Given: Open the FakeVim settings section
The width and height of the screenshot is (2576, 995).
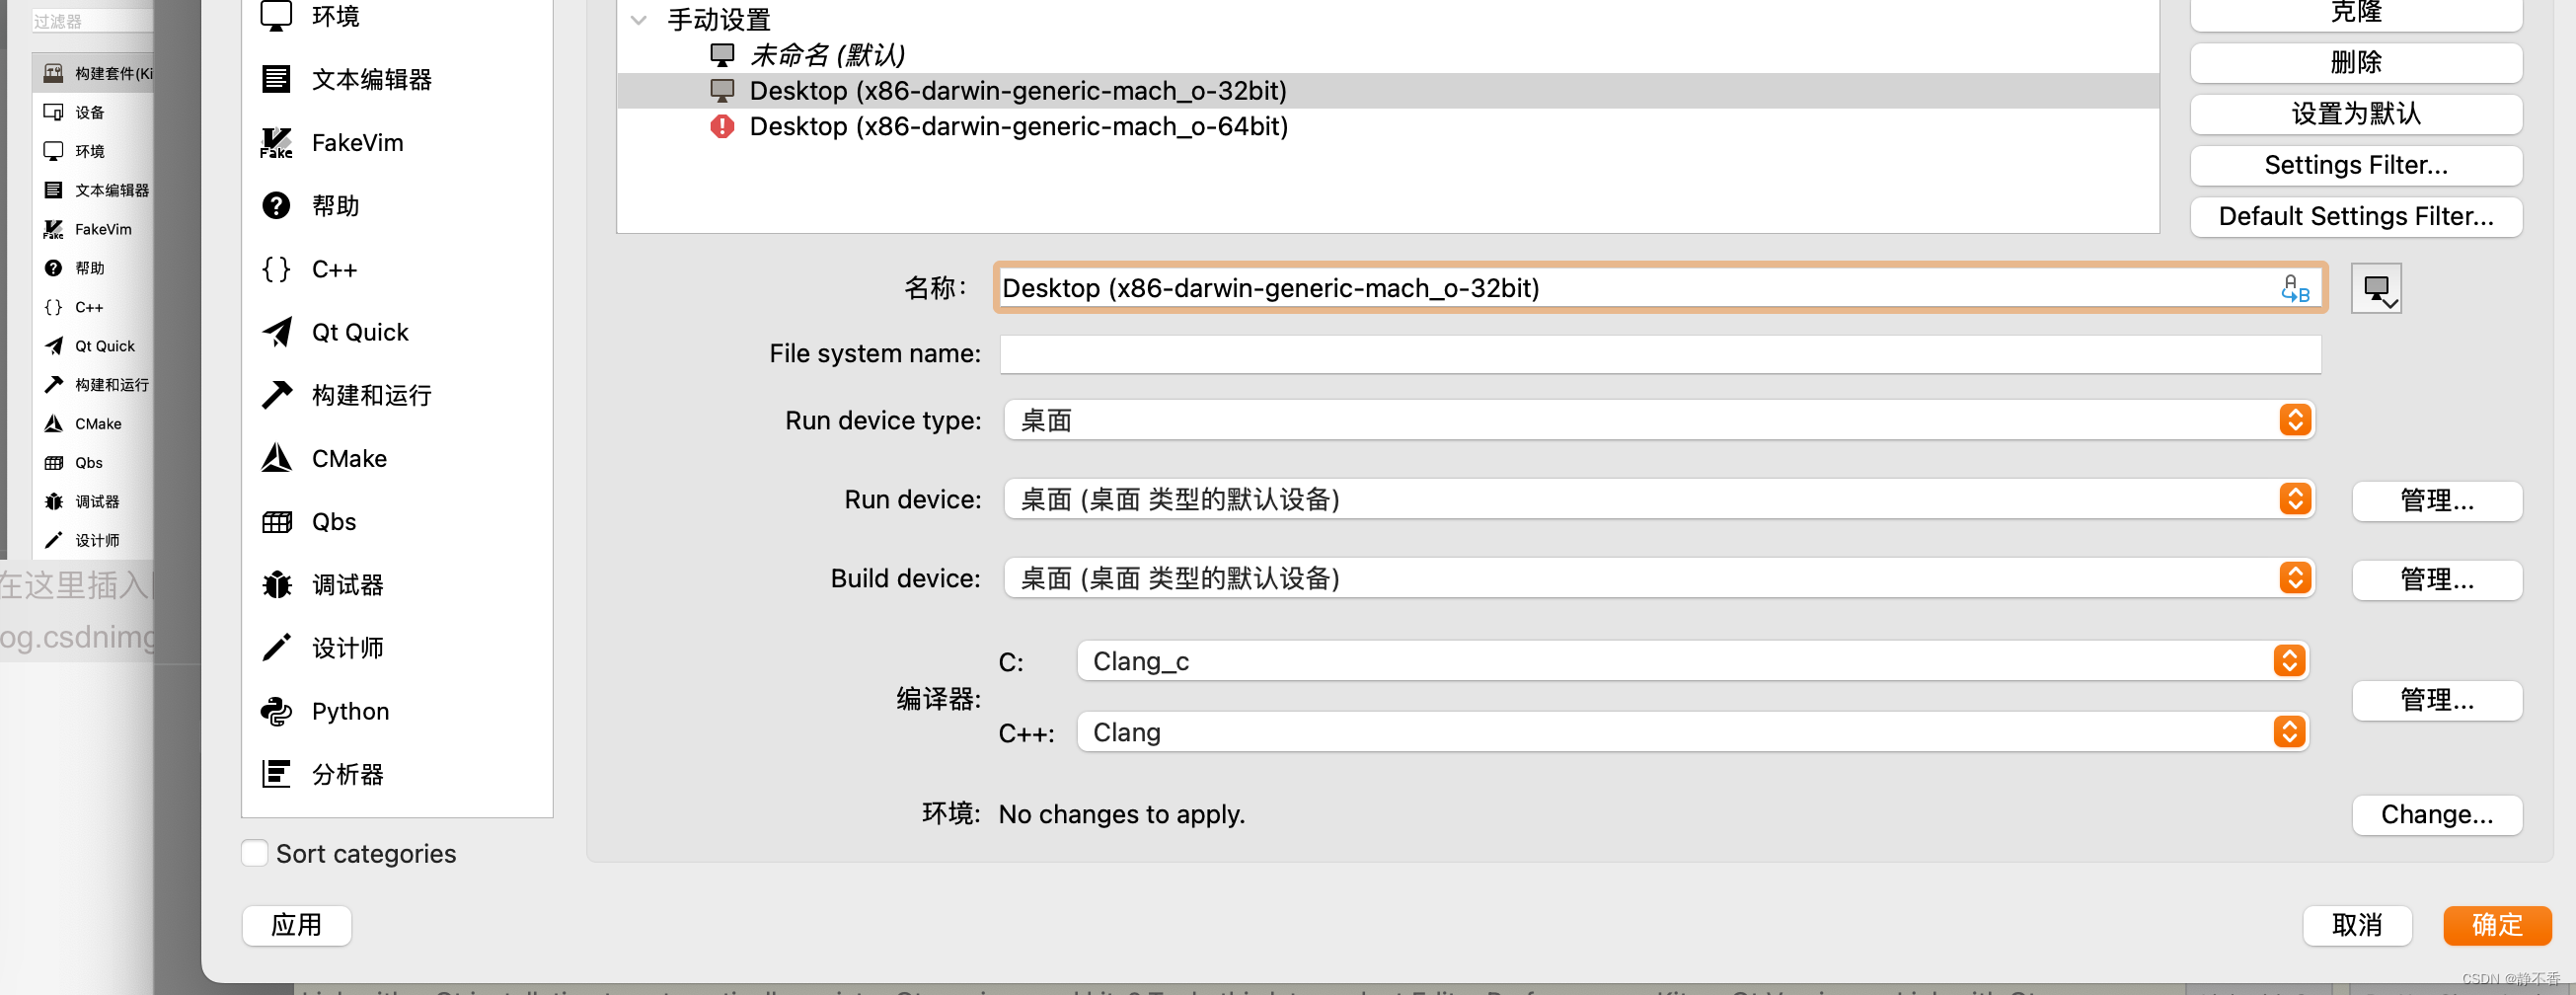Looking at the screenshot, I should [357, 142].
